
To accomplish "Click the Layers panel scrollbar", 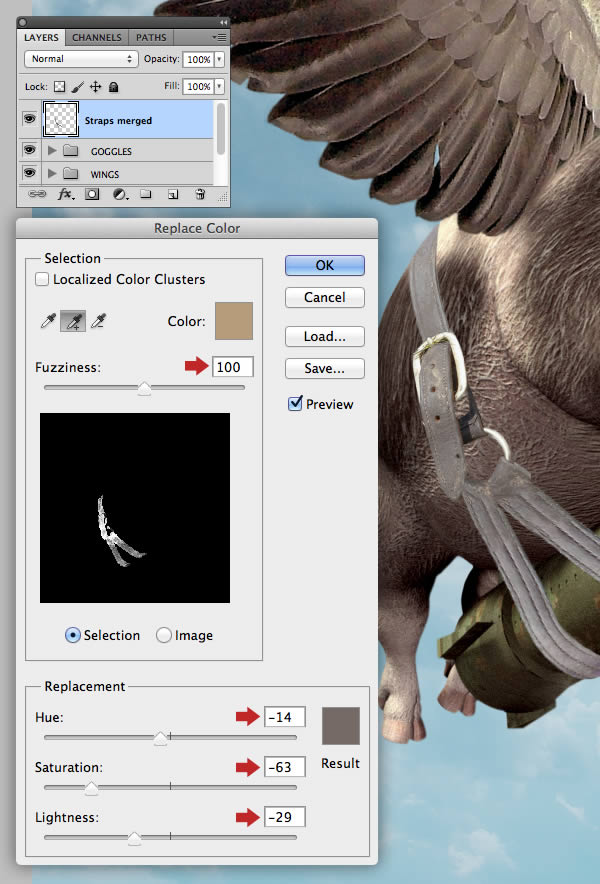I will coord(220,129).
